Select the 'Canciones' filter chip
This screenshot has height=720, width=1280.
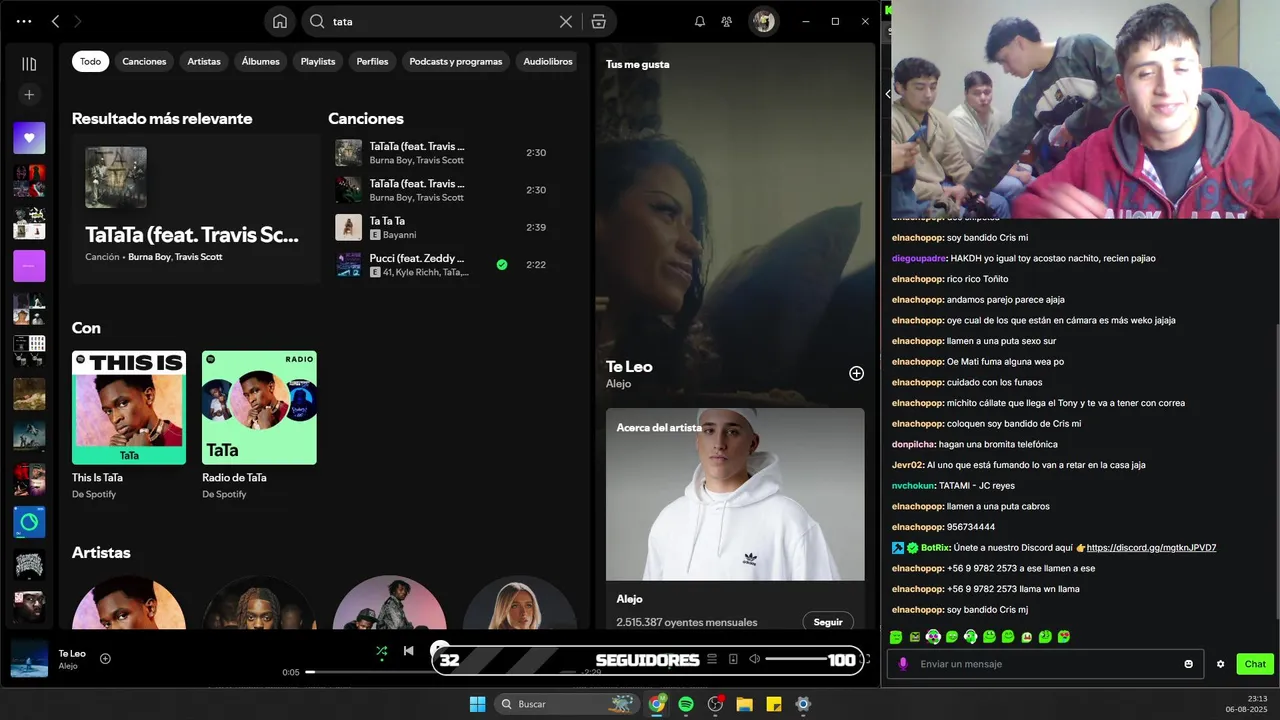point(144,61)
